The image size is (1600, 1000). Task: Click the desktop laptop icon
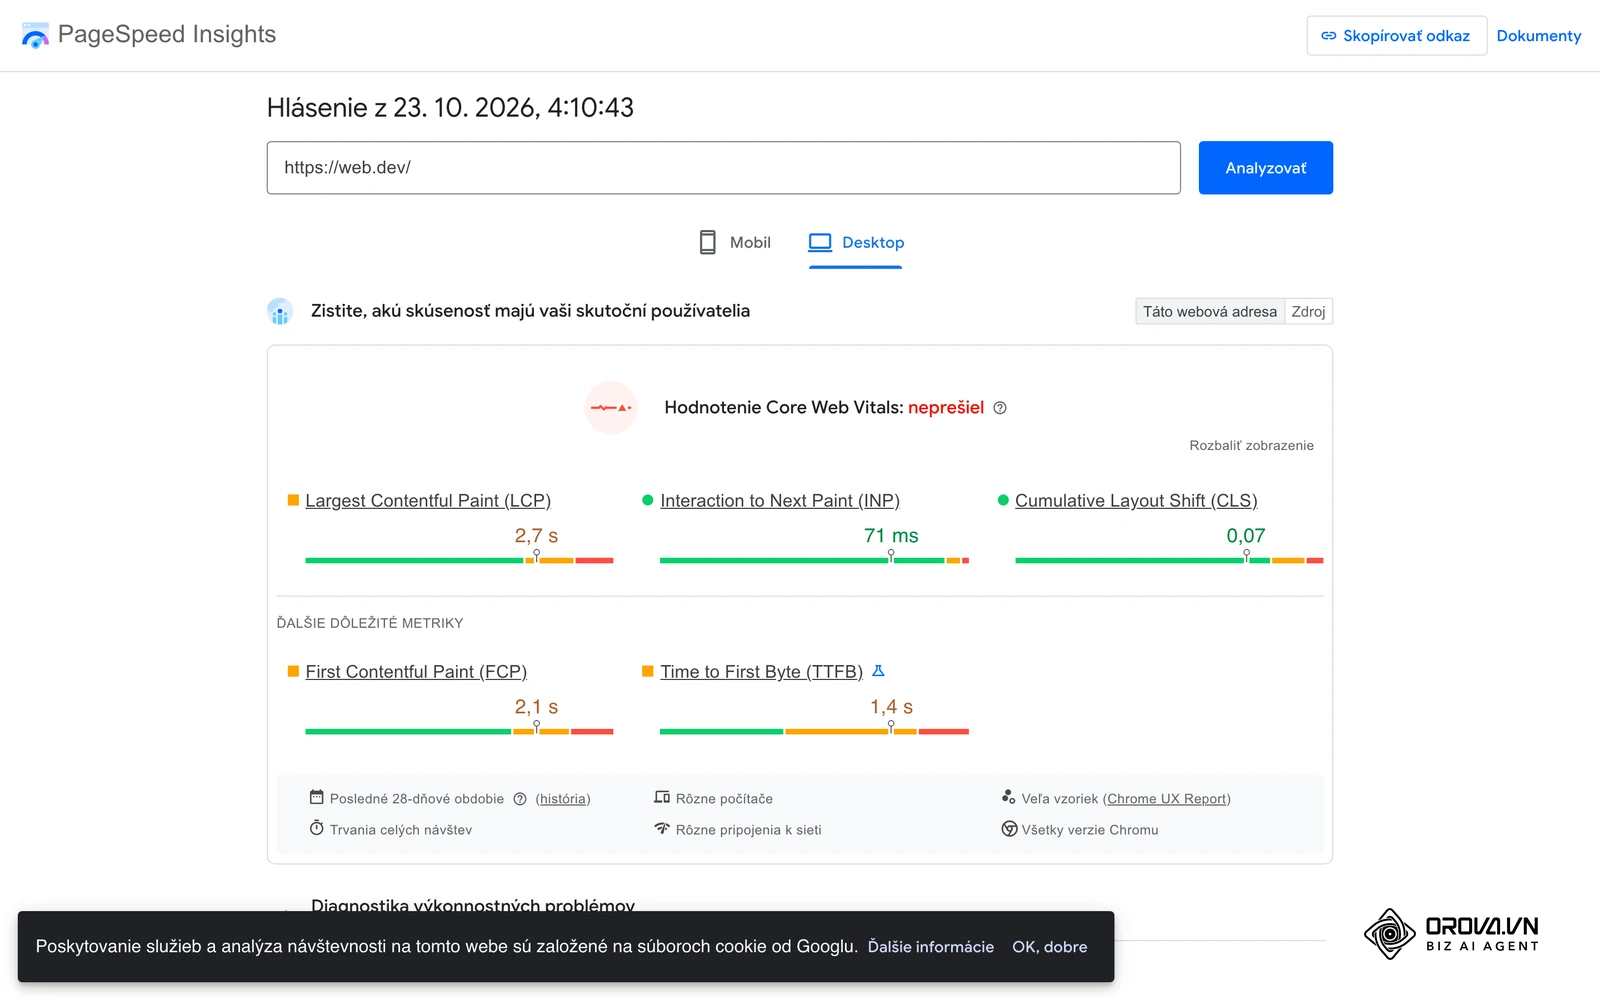click(x=820, y=242)
